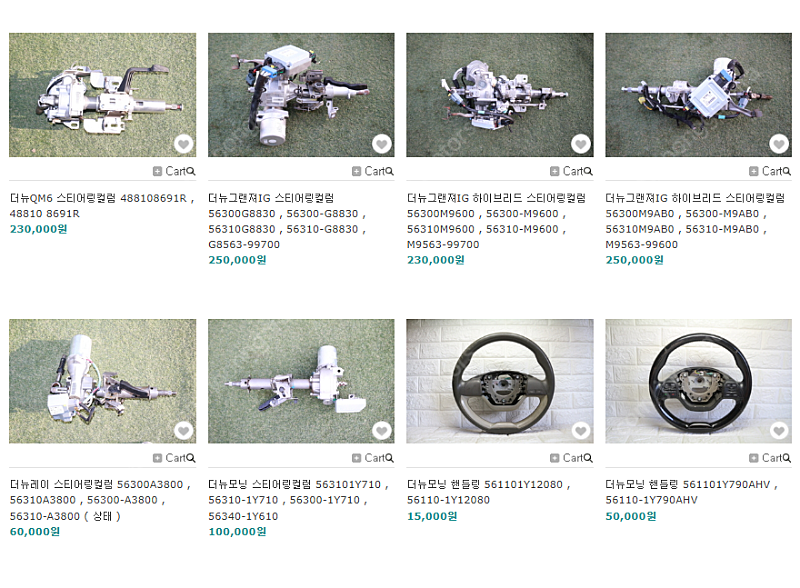Add Morning 561101Y12080 wheel to Cart

[x=567, y=458]
